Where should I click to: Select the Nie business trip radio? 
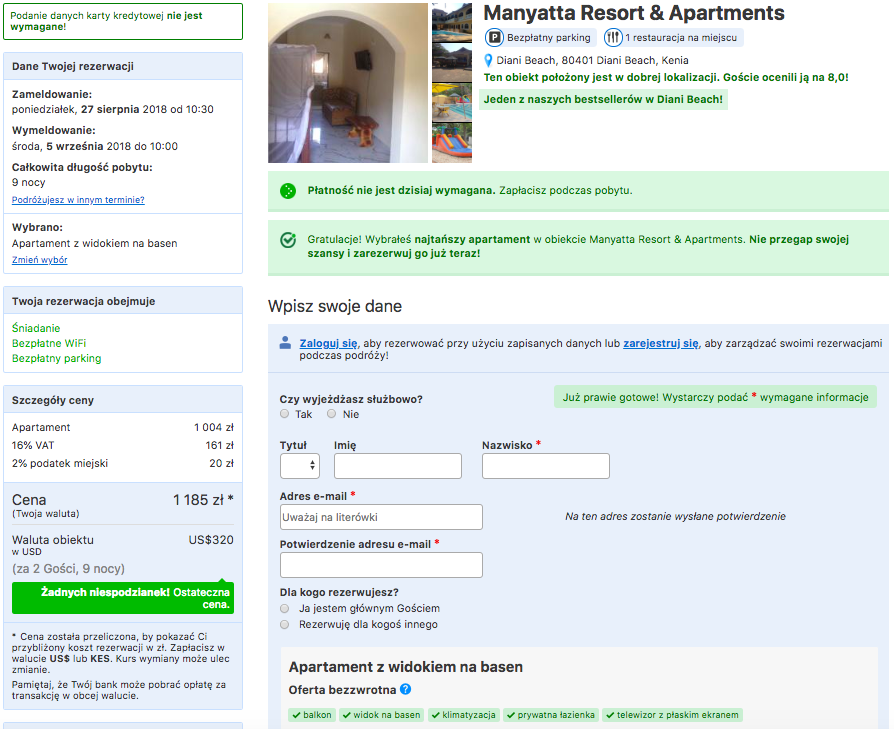(331, 414)
